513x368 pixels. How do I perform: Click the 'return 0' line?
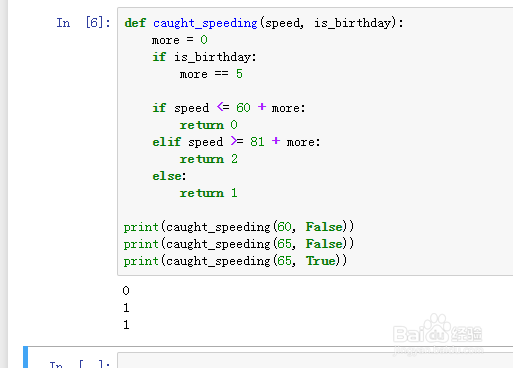click(208, 125)
